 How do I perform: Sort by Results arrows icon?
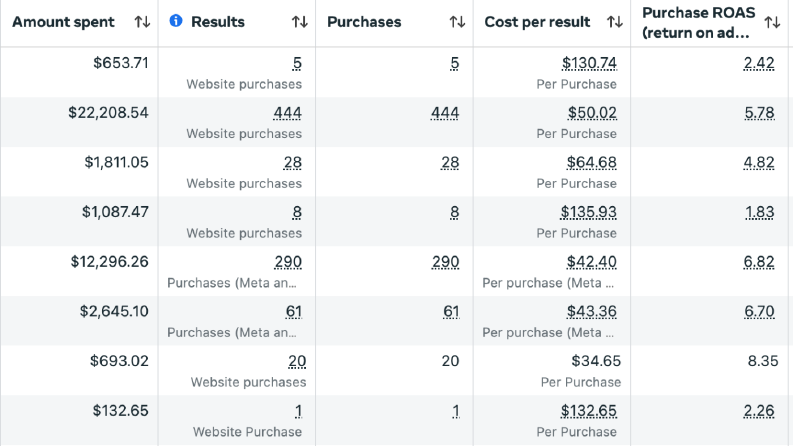tap(299, 22)
